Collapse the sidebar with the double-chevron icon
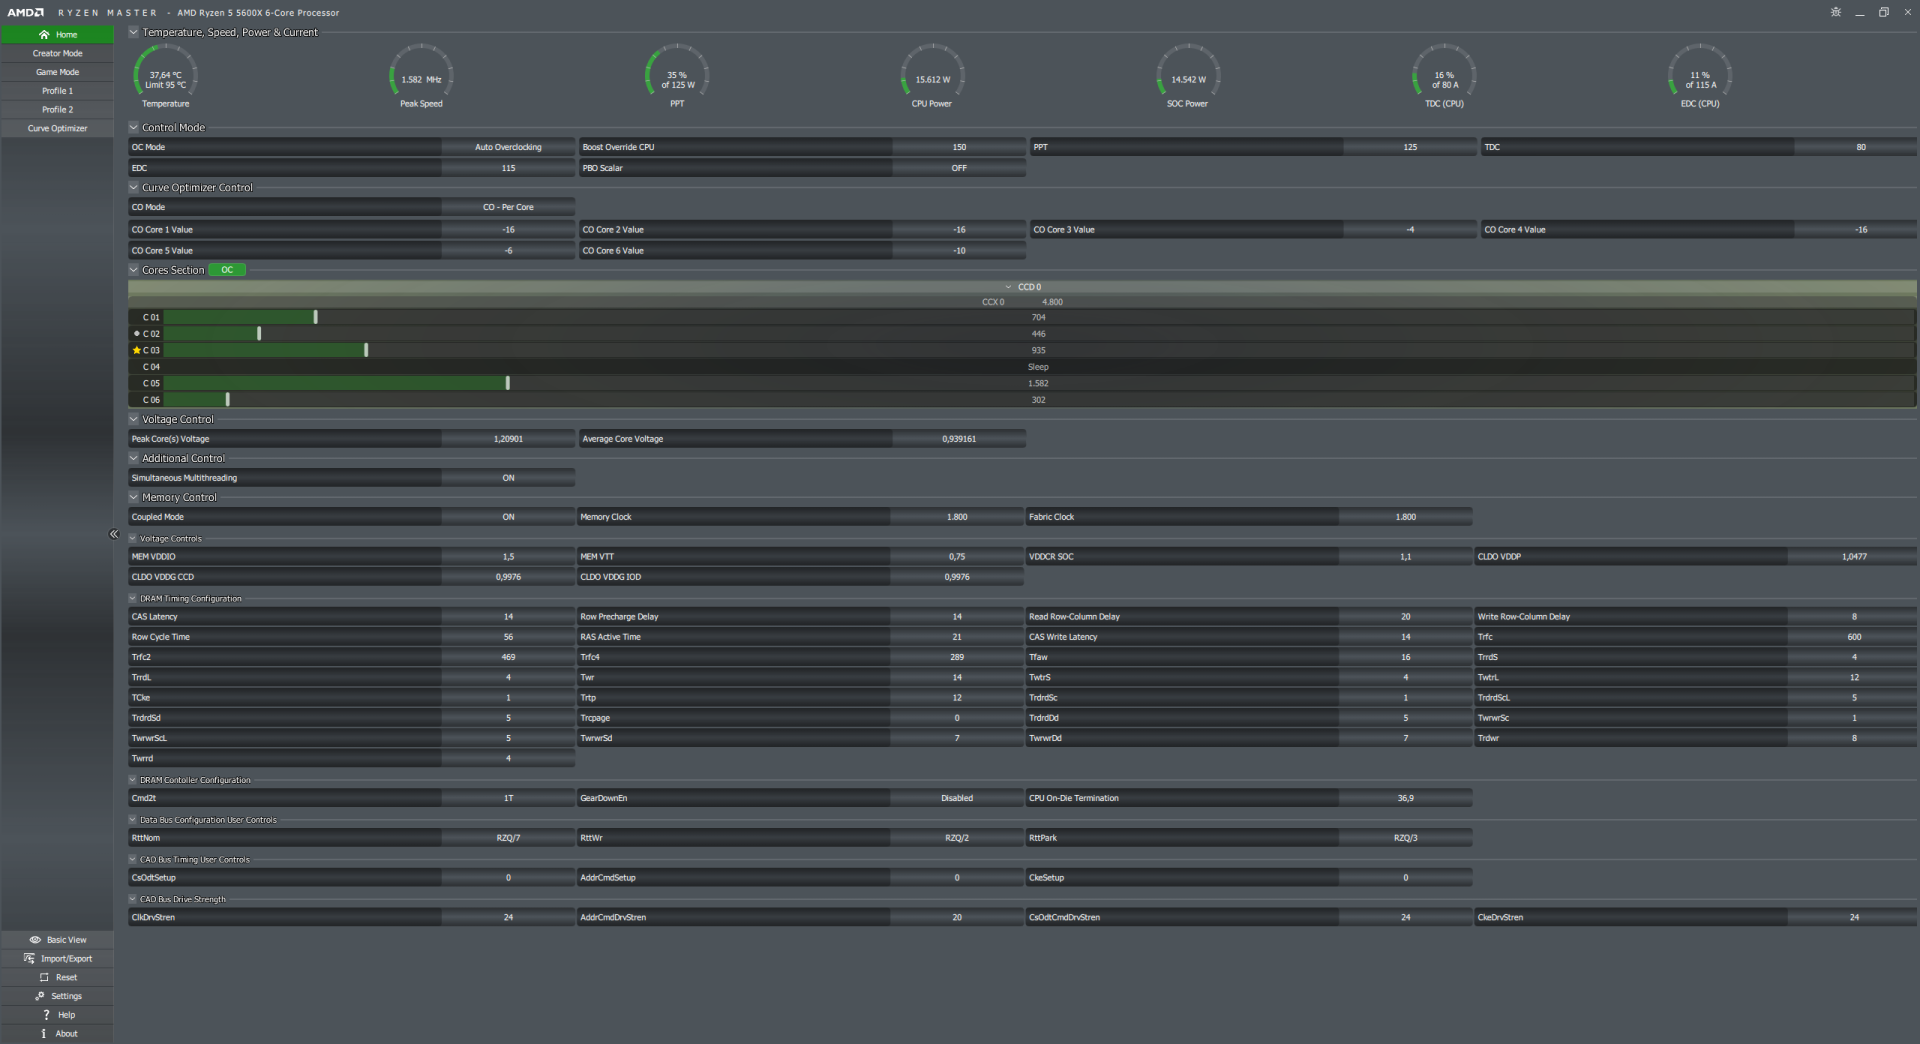The width and height of the screenshot is (1920, 1044). point(114,534)
